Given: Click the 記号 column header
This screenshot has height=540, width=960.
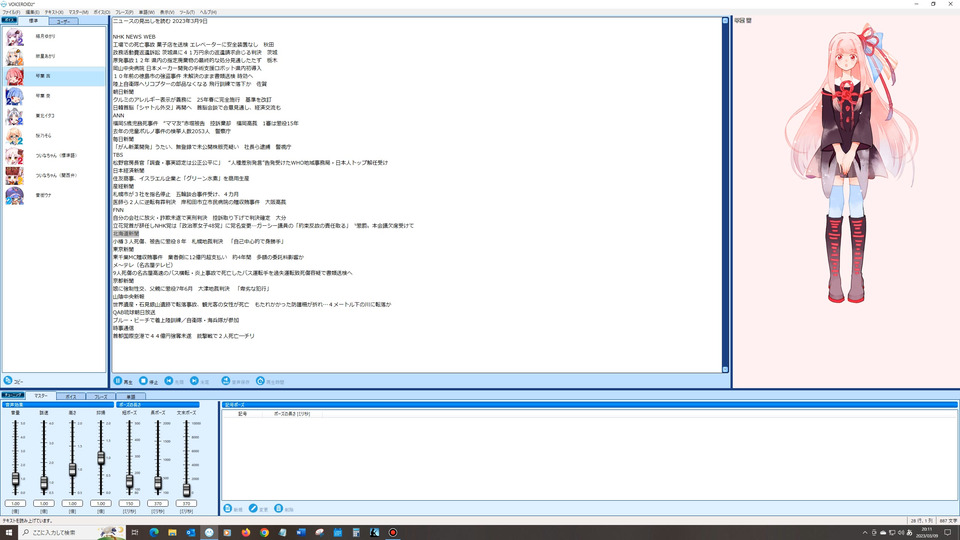Looking at the screenshot, I should click(242, 414).
